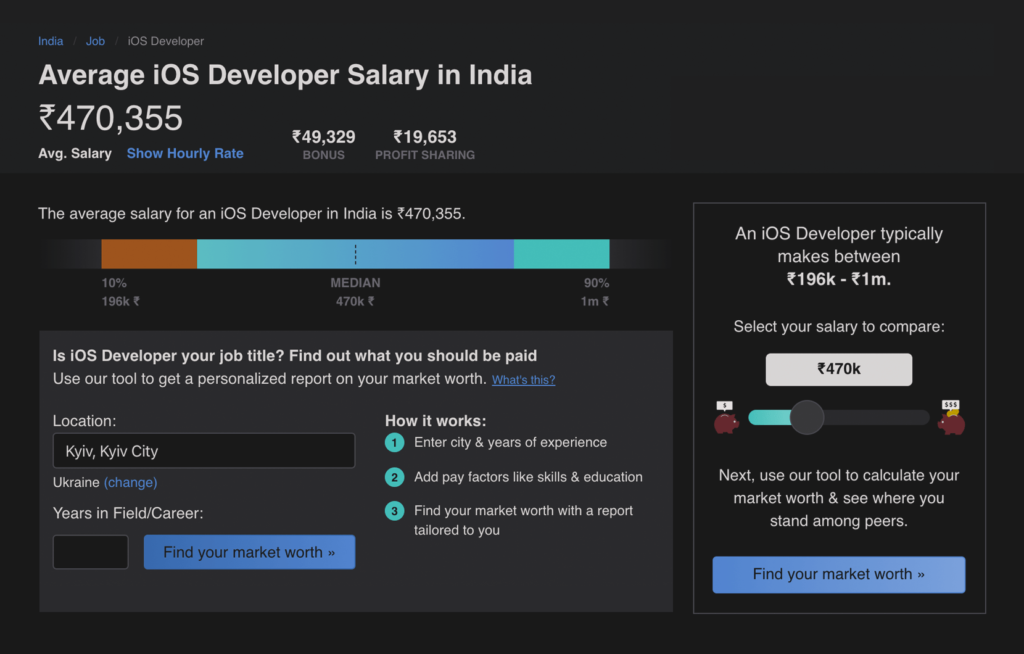Change the Ukraine country setting

[131, 482]
